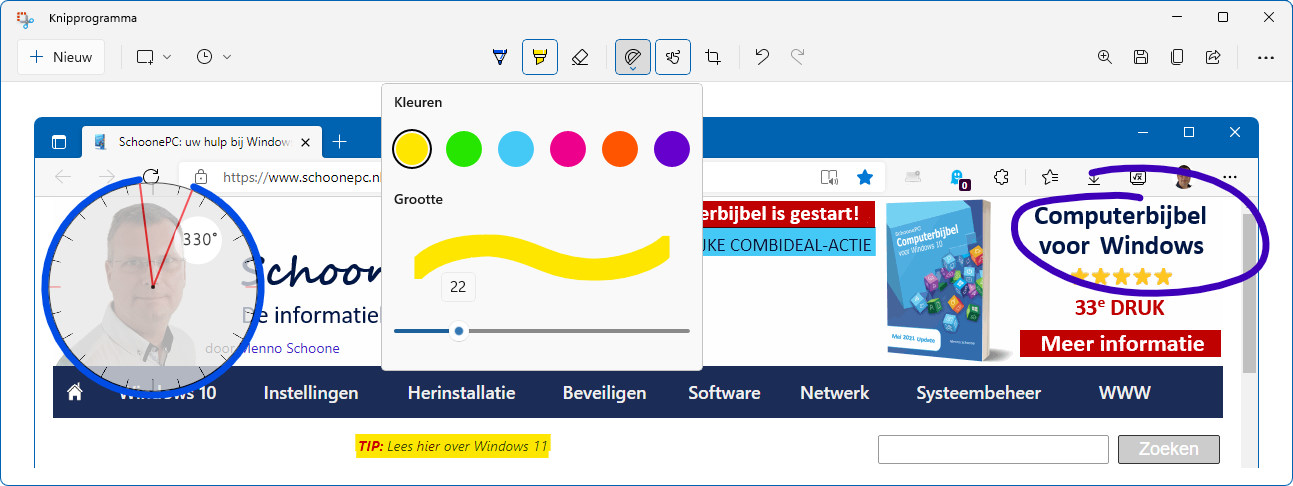
Task: Click the blue favorites star in address bar
Action: click(865, 177)
